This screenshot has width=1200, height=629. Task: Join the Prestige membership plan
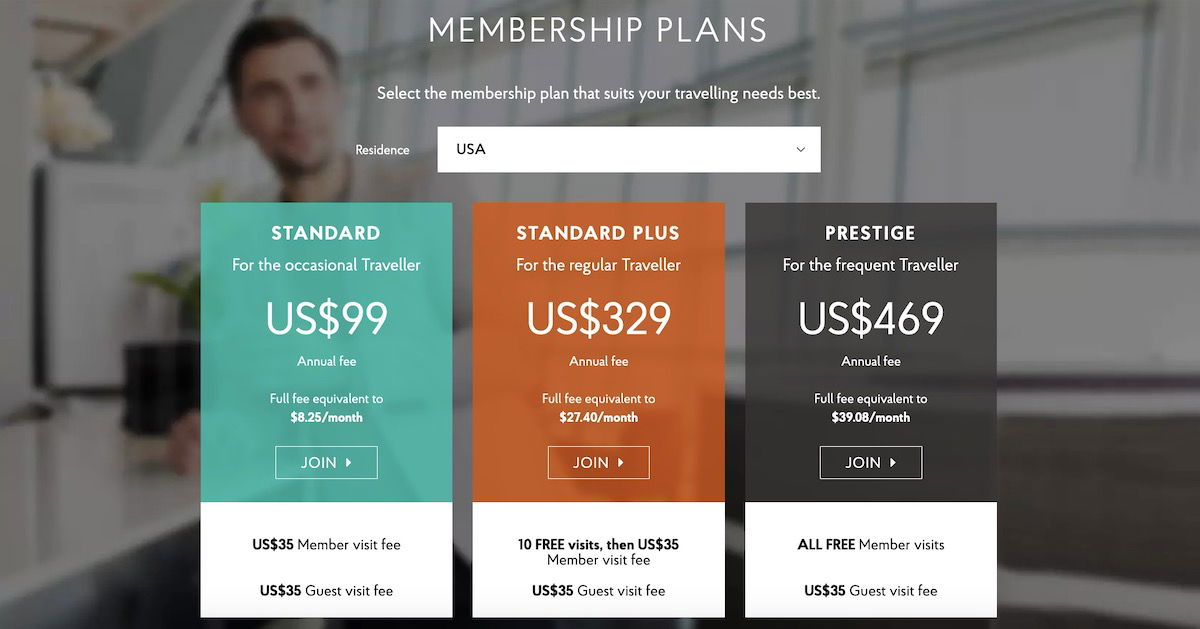pos(871,463)
